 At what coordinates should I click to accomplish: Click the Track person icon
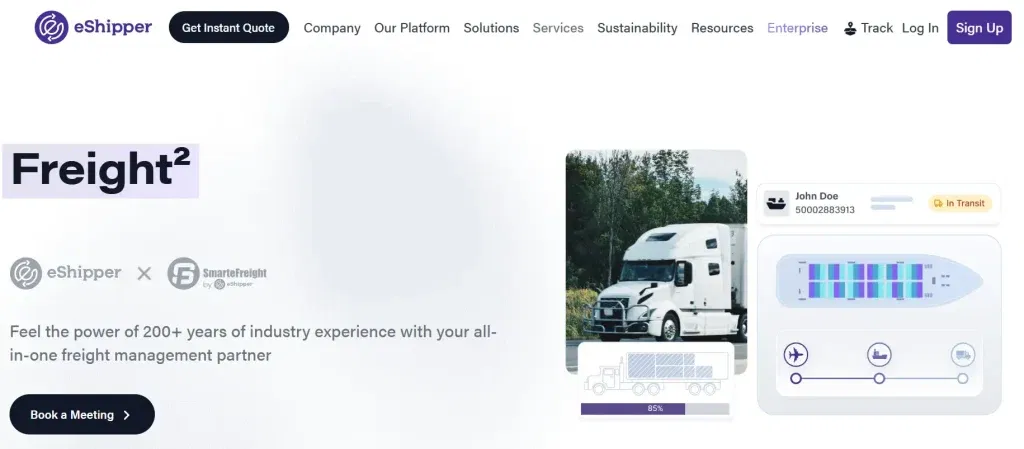(x=850, y=29)
